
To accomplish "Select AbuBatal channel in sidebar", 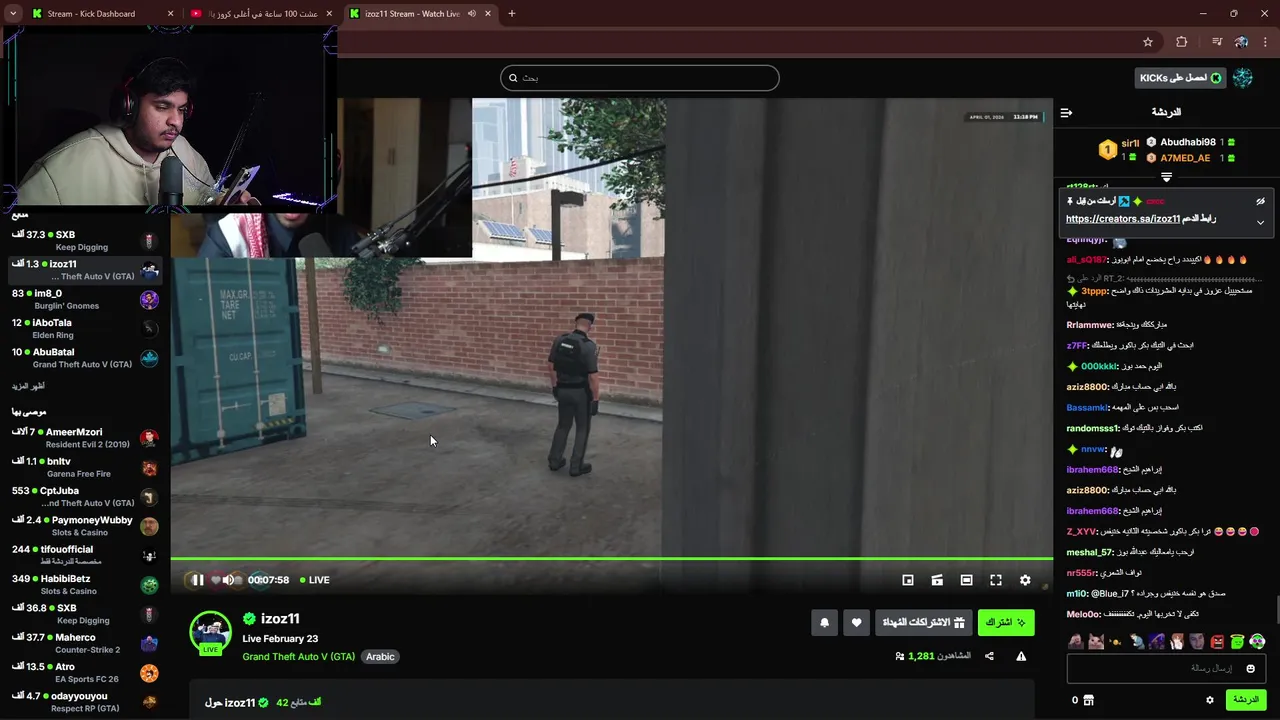I will point(85,358).
